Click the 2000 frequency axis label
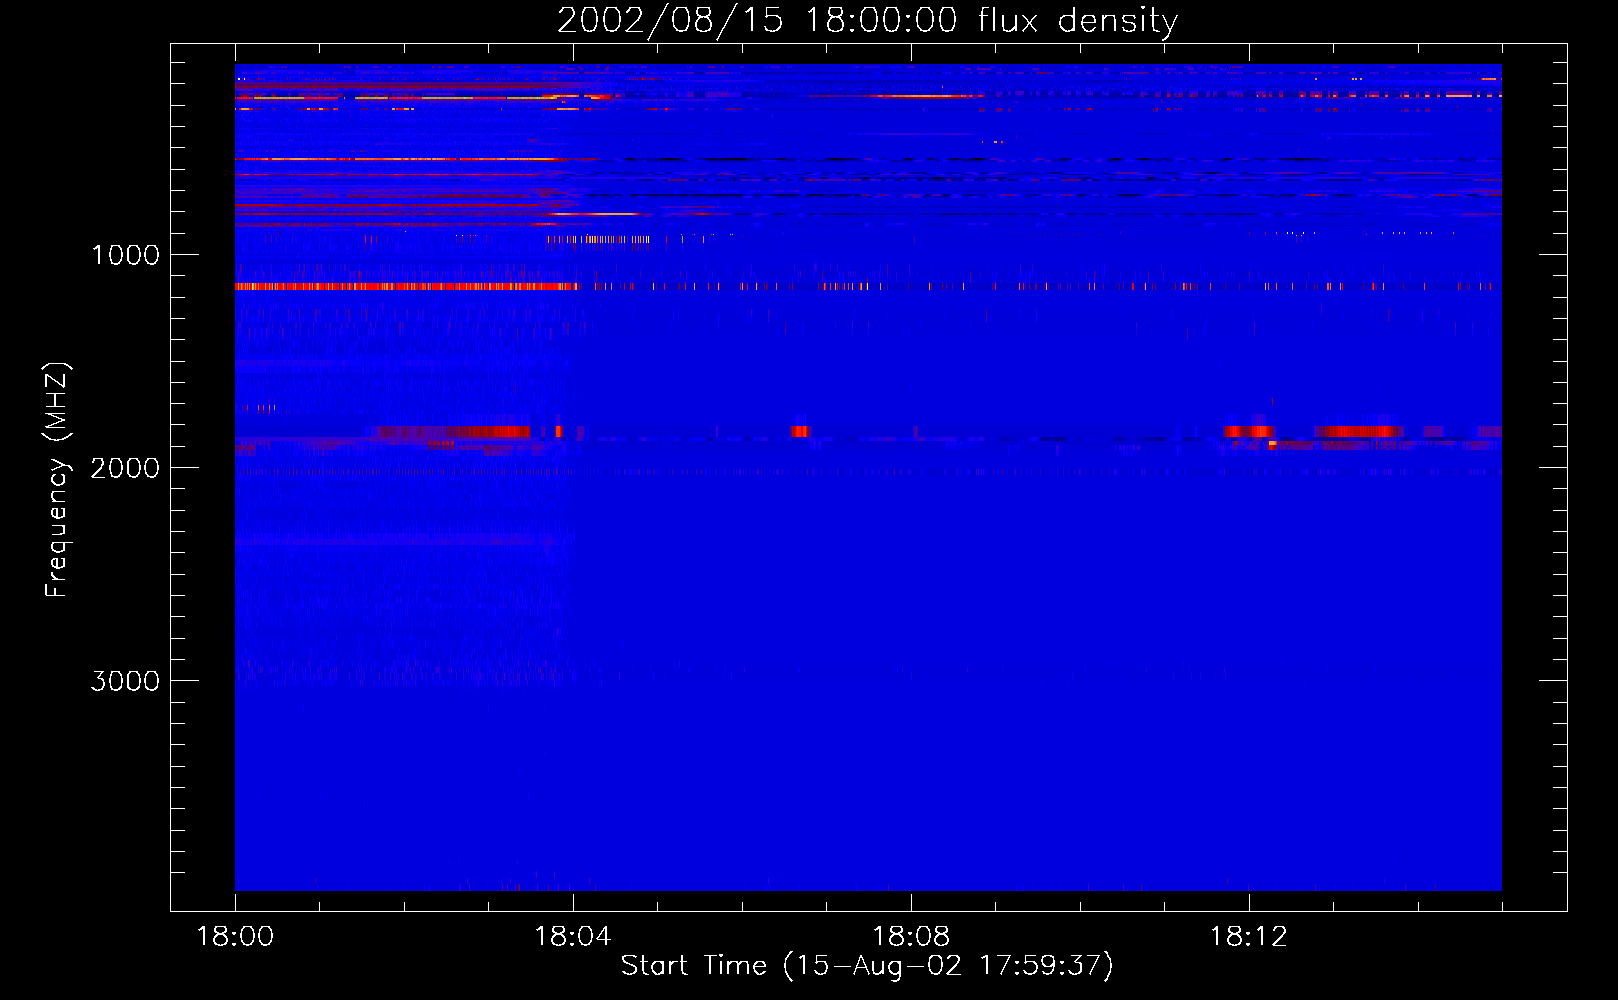 (126, 468)
